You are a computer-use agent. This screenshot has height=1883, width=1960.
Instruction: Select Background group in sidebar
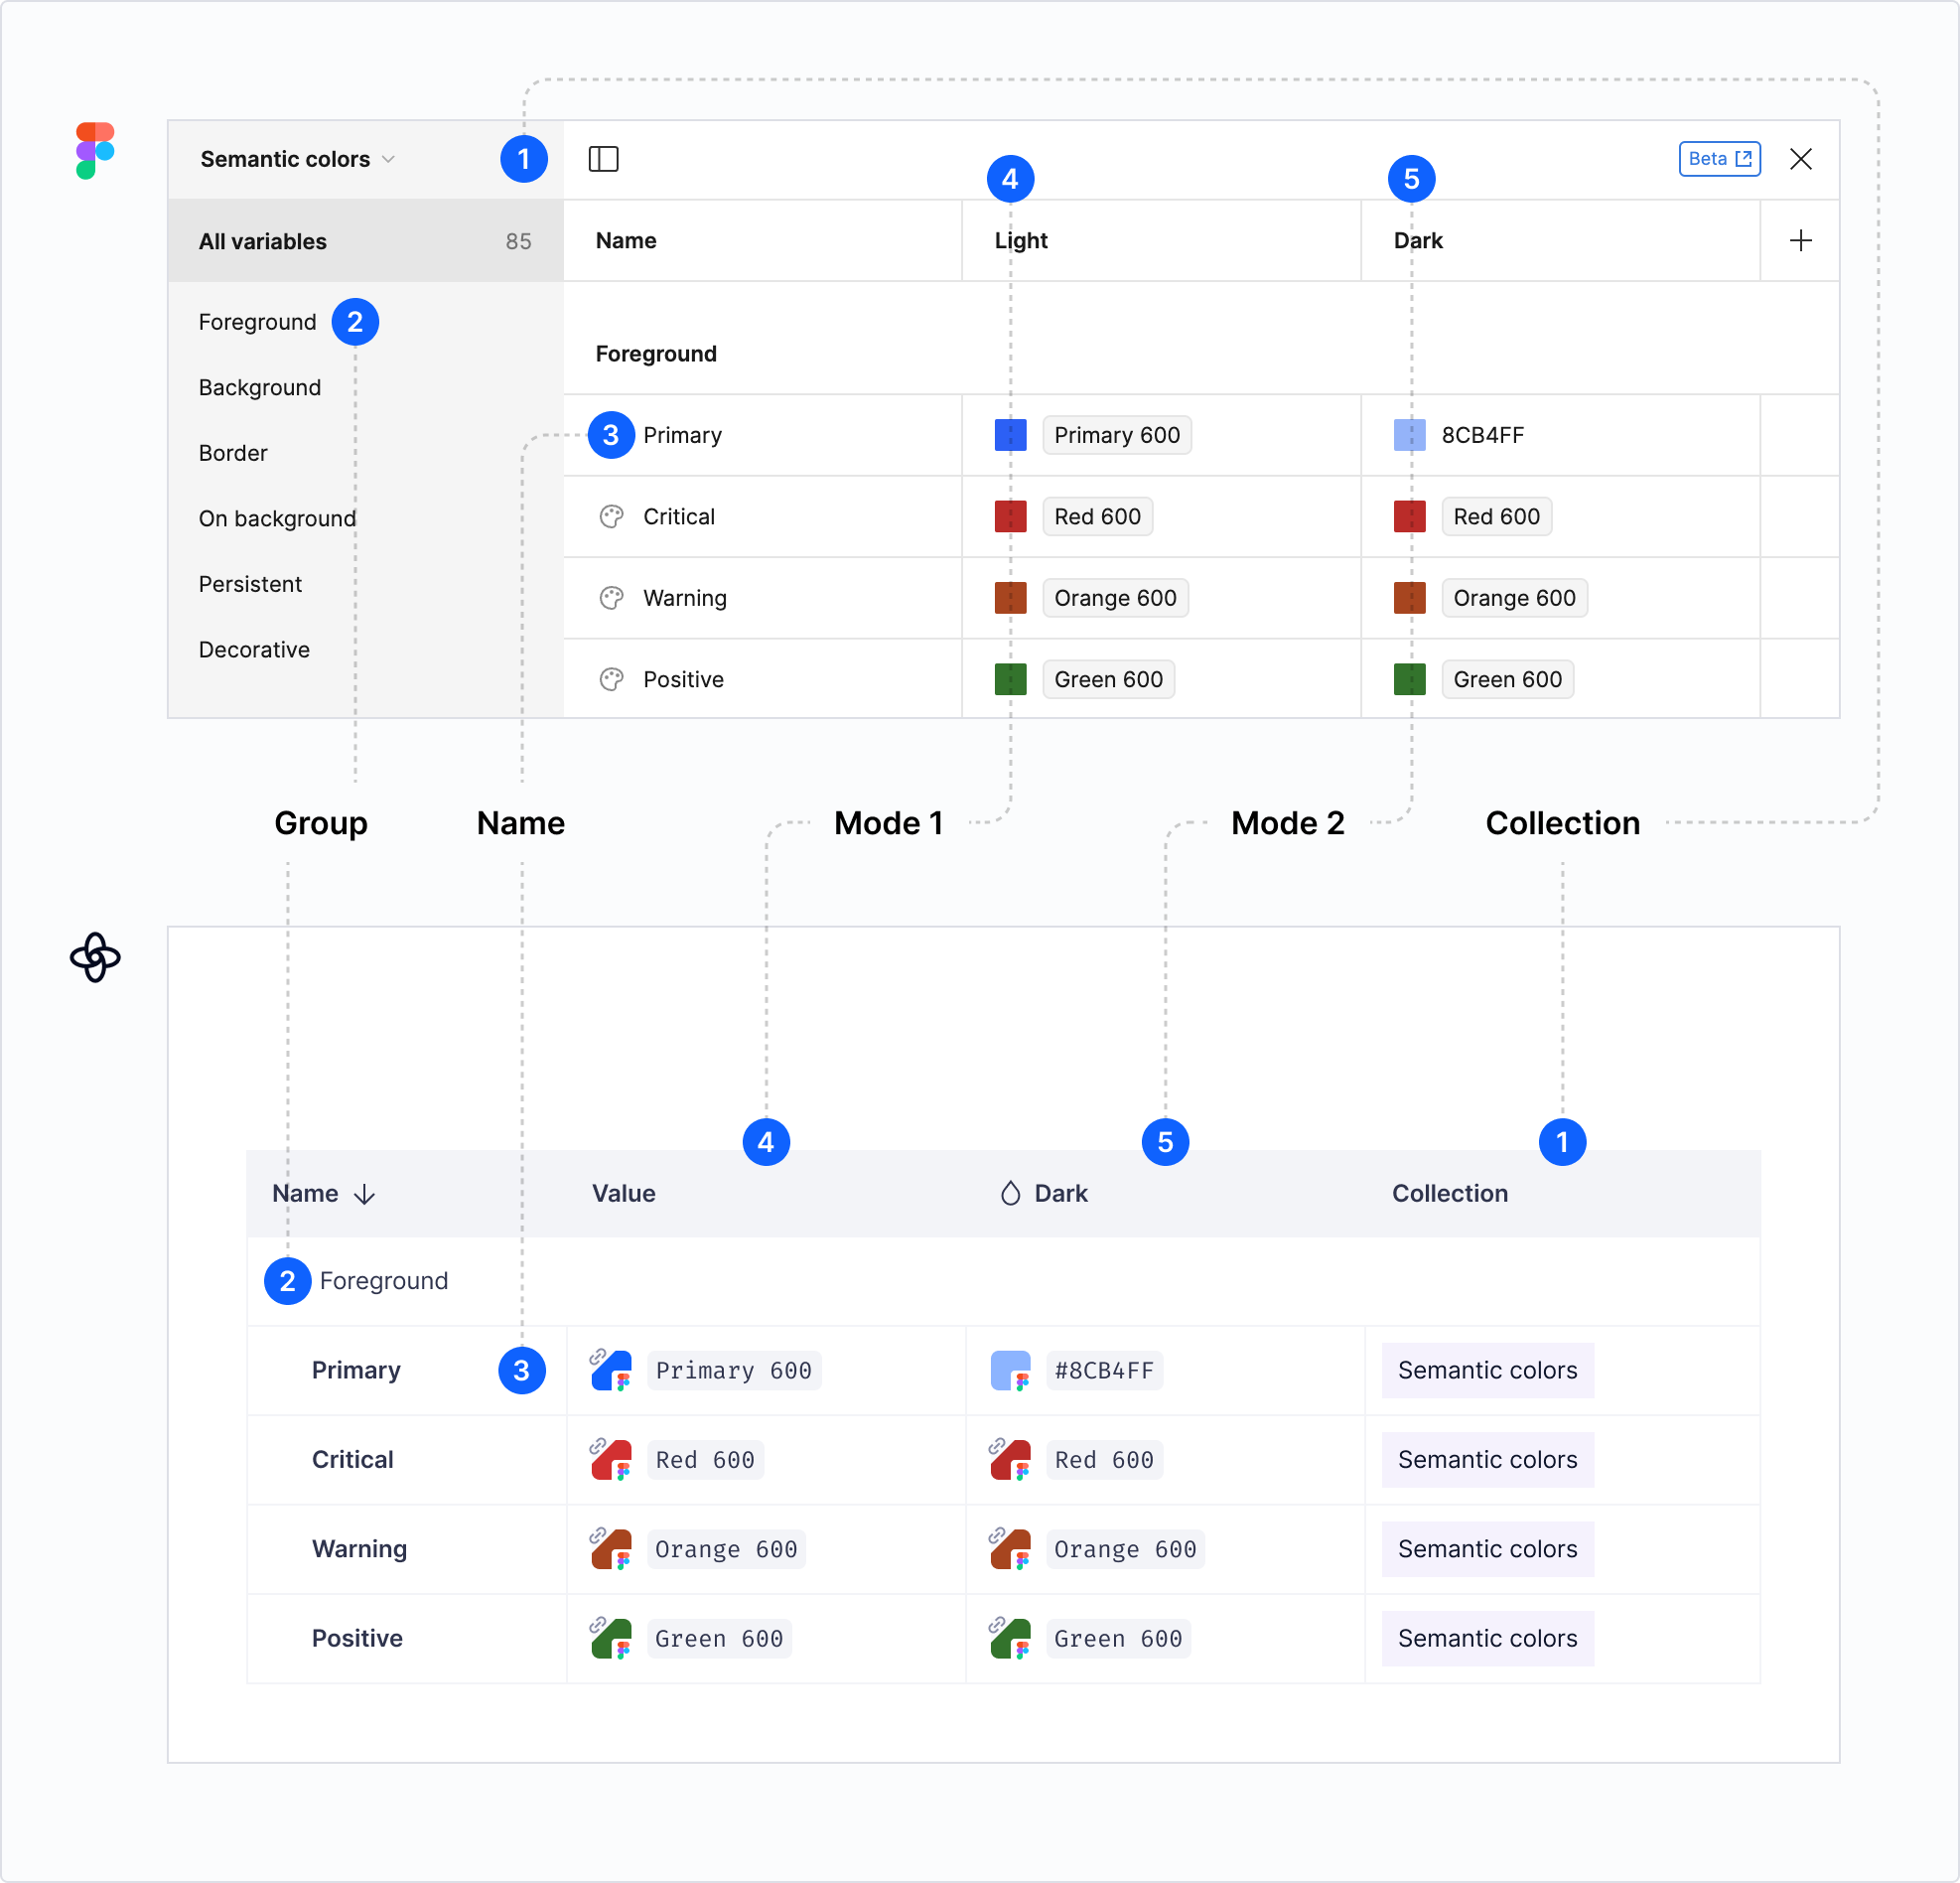(x=260, y=388)
